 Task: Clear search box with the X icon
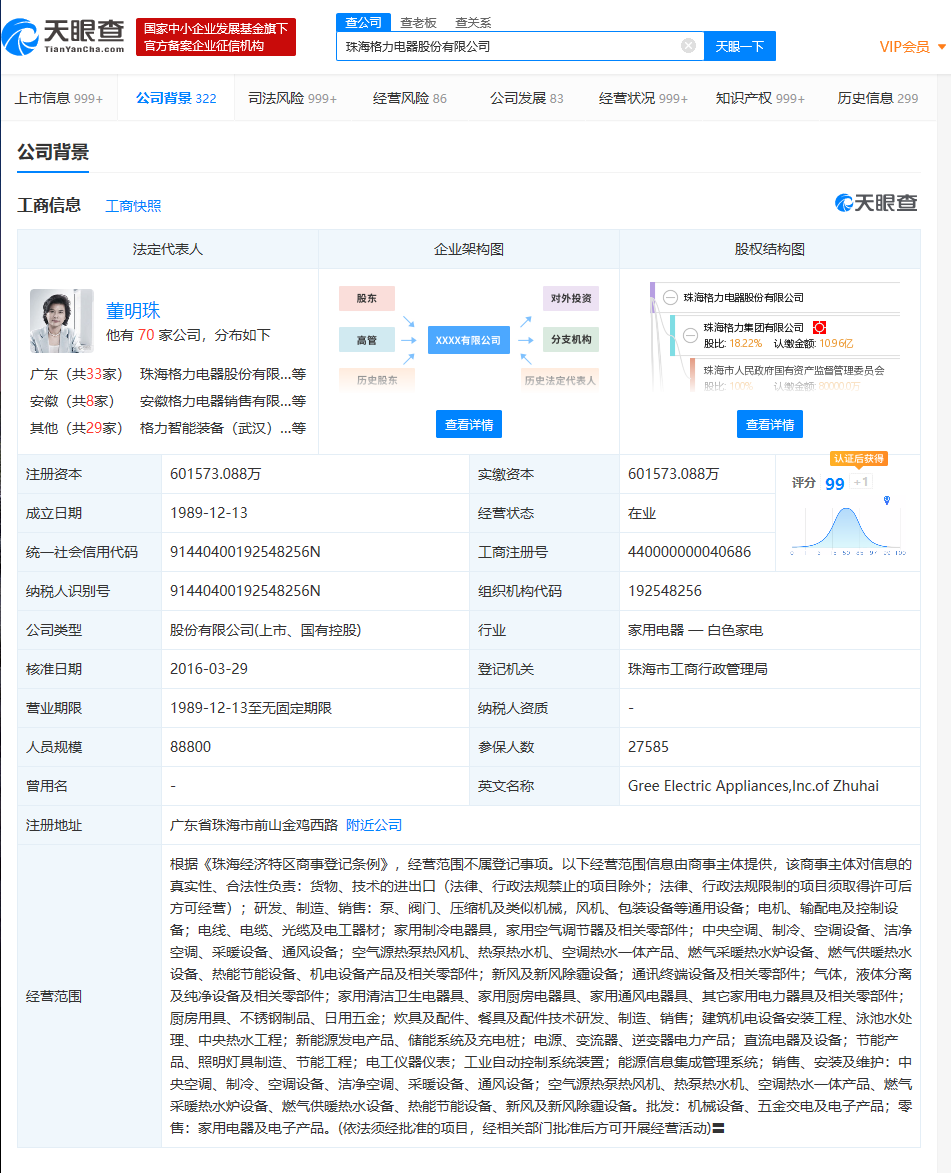pos(688,45)
